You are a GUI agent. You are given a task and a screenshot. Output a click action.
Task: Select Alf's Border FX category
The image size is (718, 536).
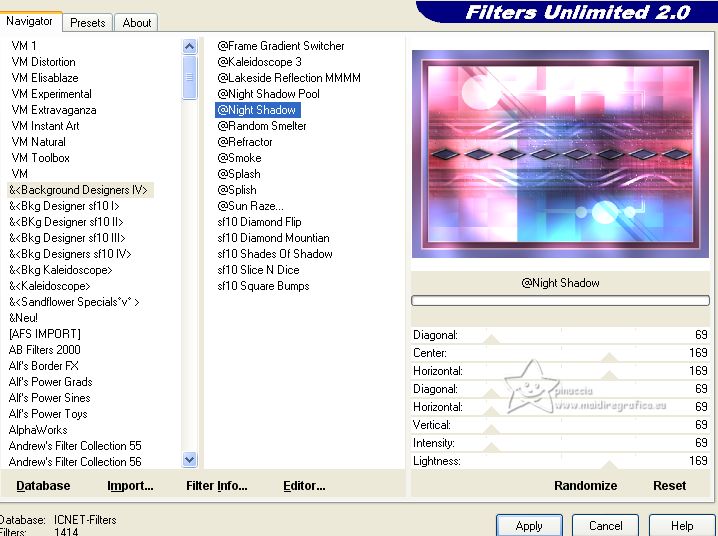44,366
